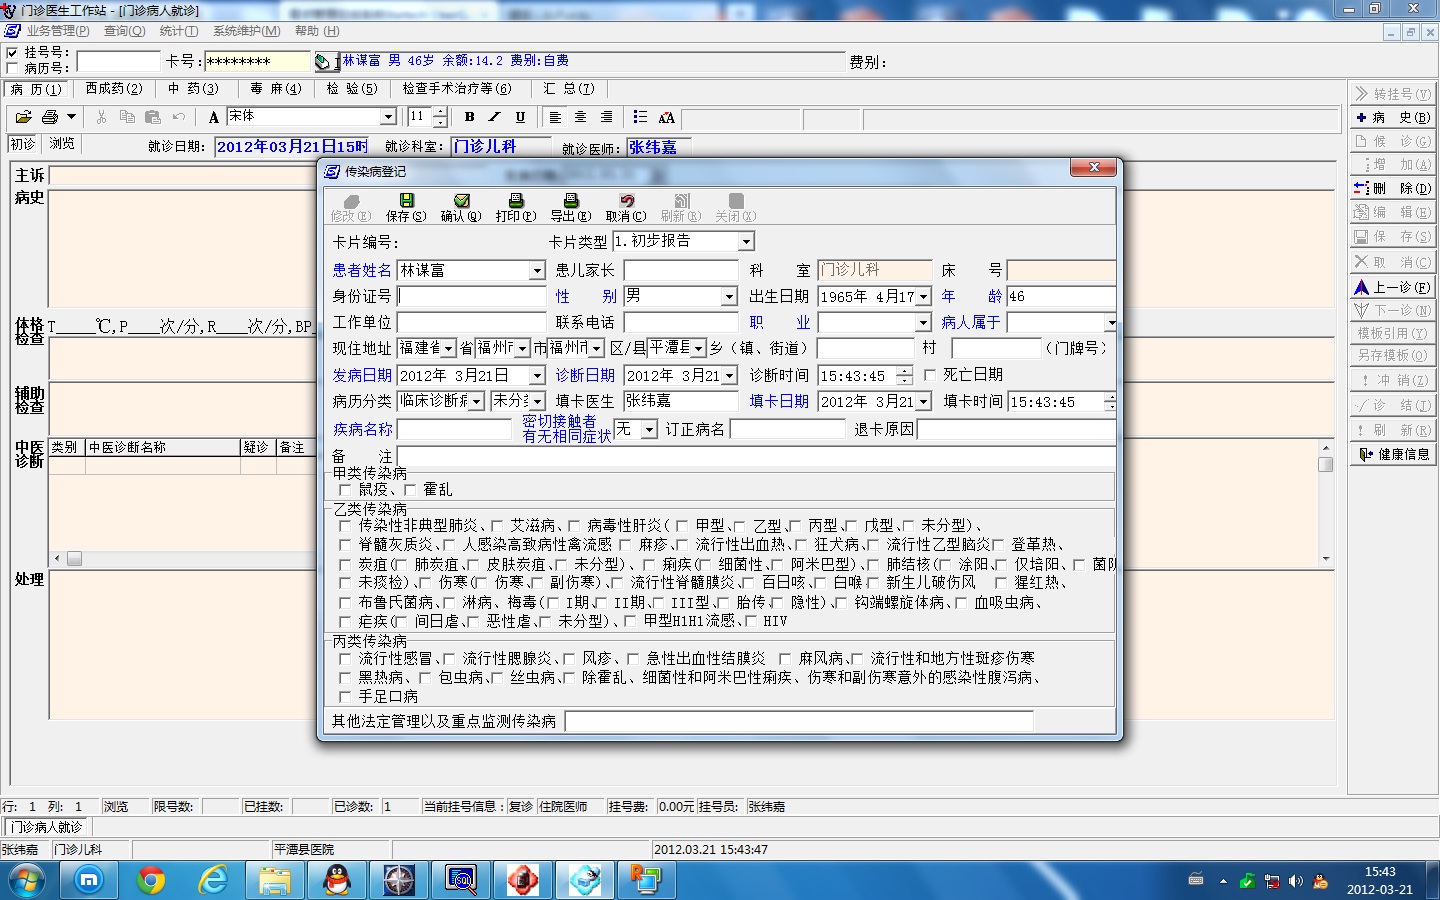Check the 霍乱 checkbox under 甲类传染病
Viewport: 1440px width, 900px height.
point(409,490)
